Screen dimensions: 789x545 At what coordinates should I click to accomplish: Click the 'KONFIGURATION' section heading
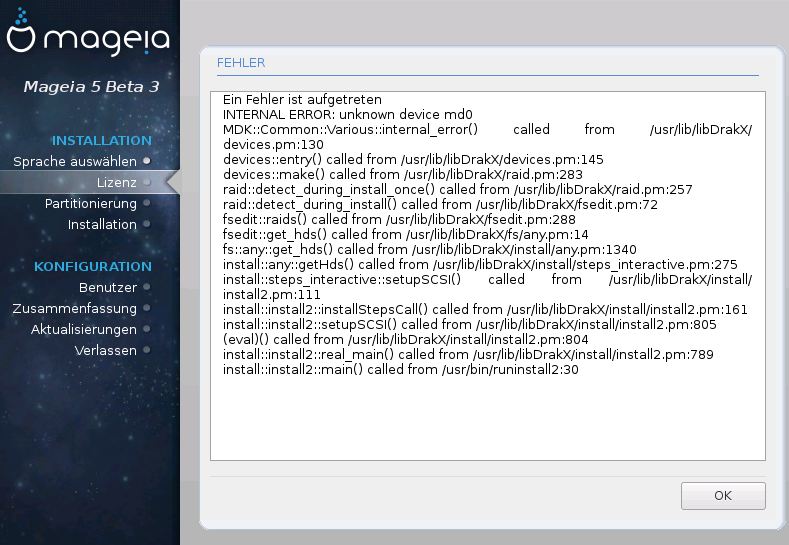pos(93,266)
